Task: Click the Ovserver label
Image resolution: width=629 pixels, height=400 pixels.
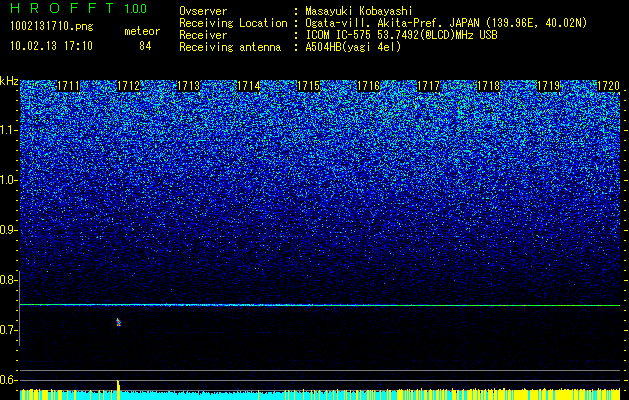Action: [x=203, y=11]
